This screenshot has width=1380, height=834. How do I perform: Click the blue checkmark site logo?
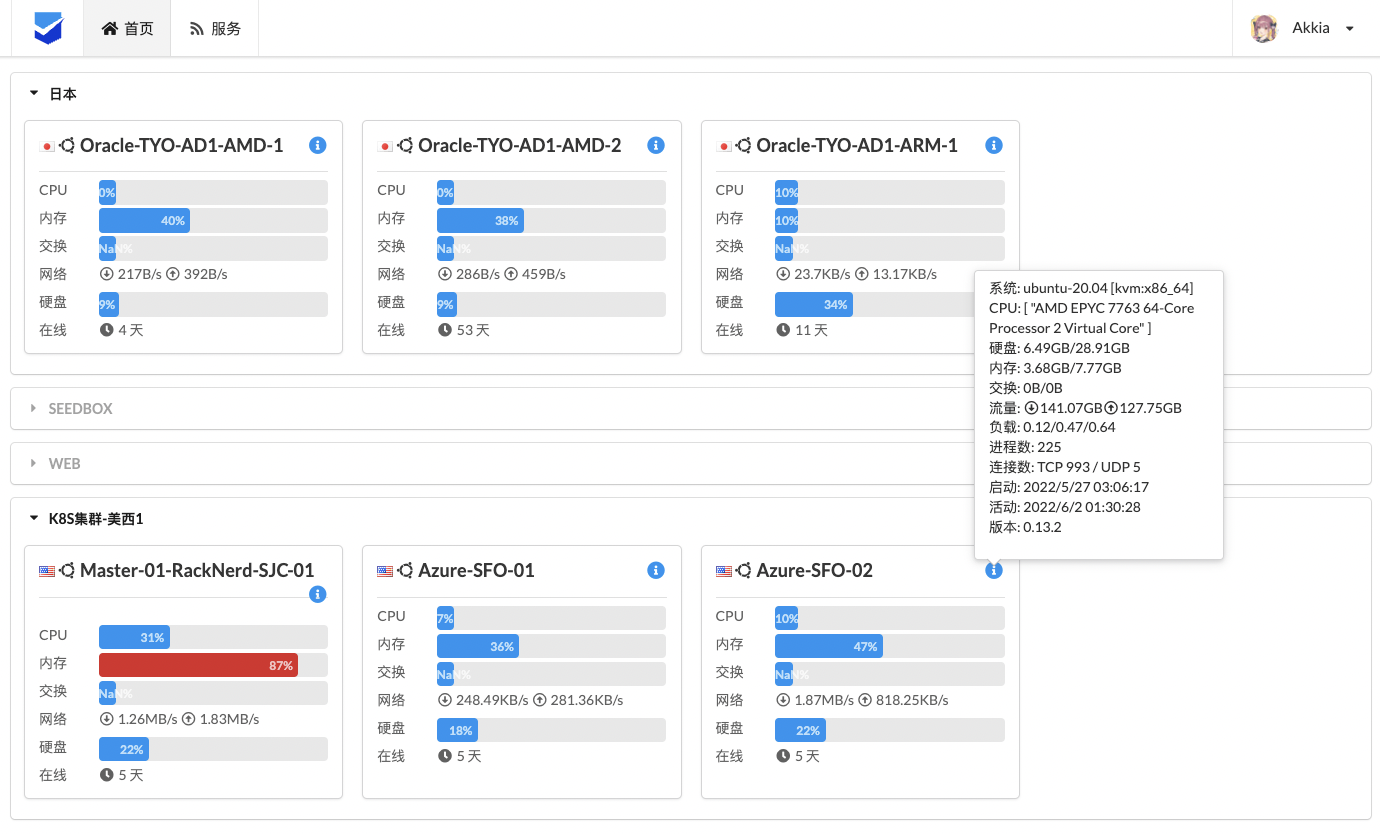tap(48, 28)
